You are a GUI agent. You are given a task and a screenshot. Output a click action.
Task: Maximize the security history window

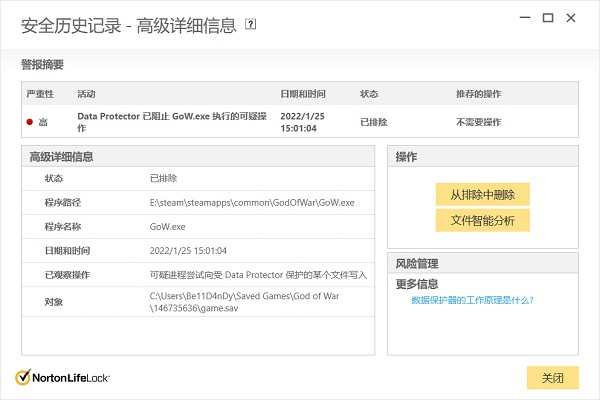548,18
